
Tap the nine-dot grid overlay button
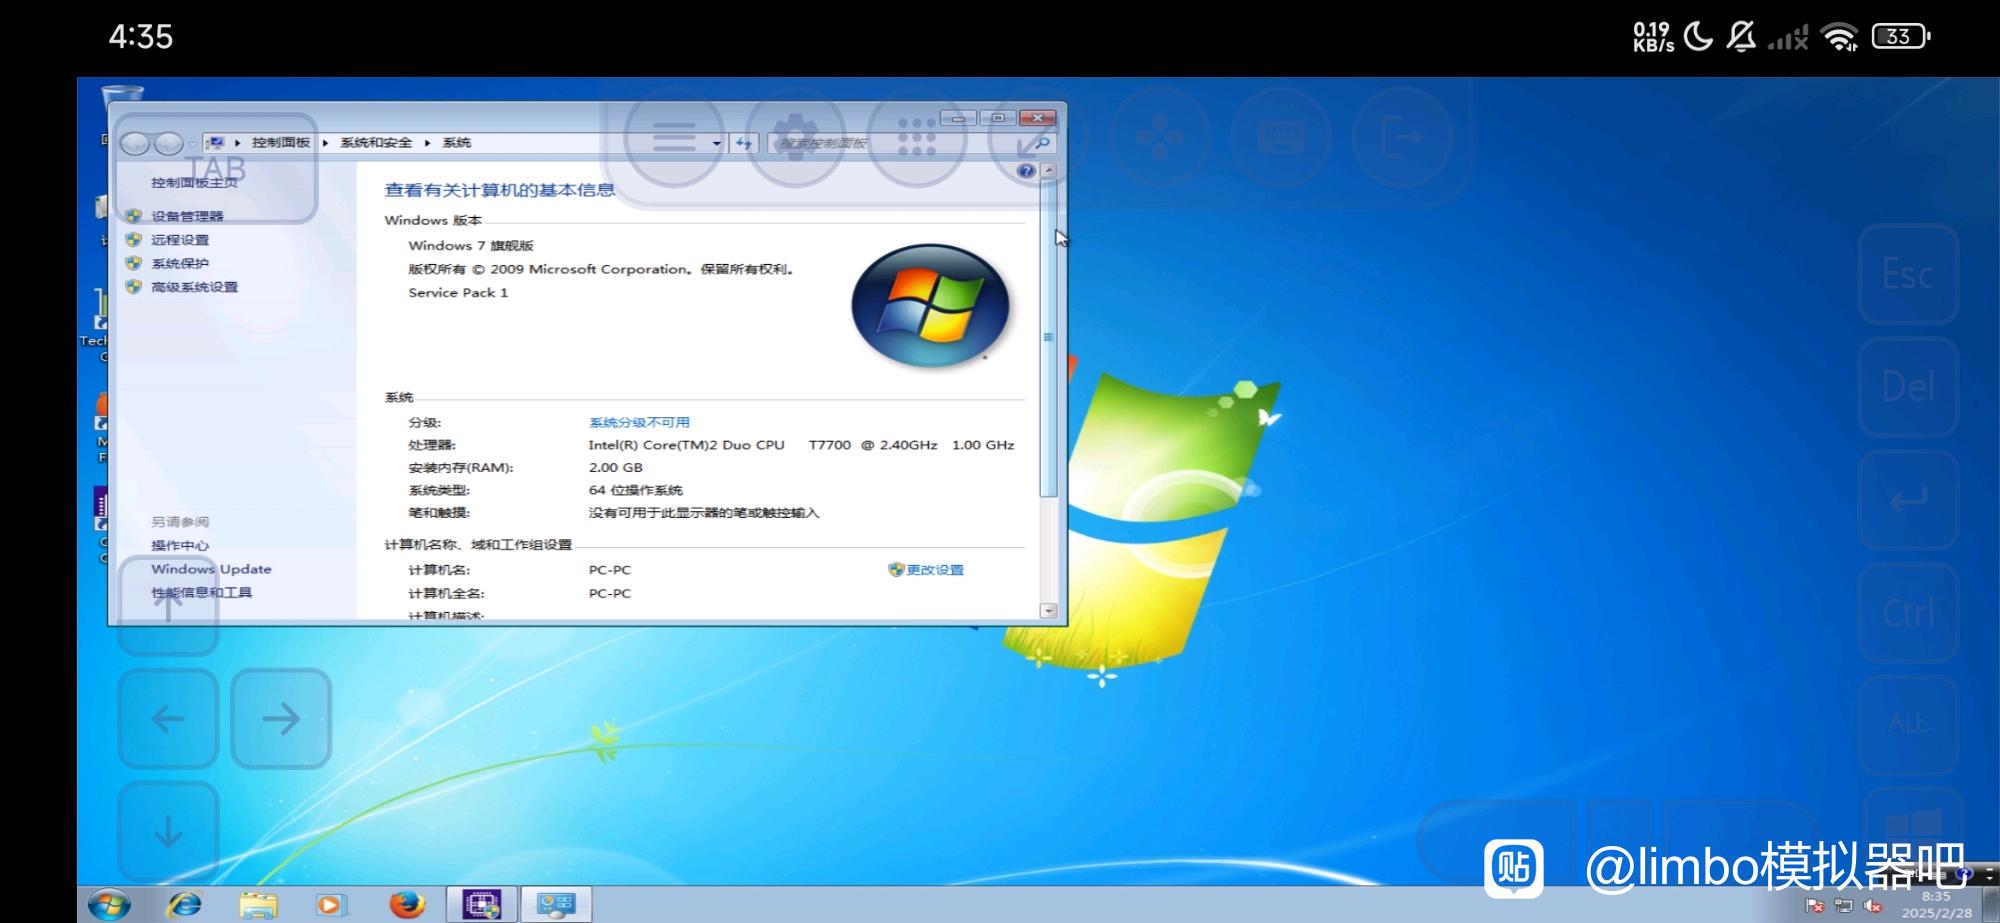917,138
